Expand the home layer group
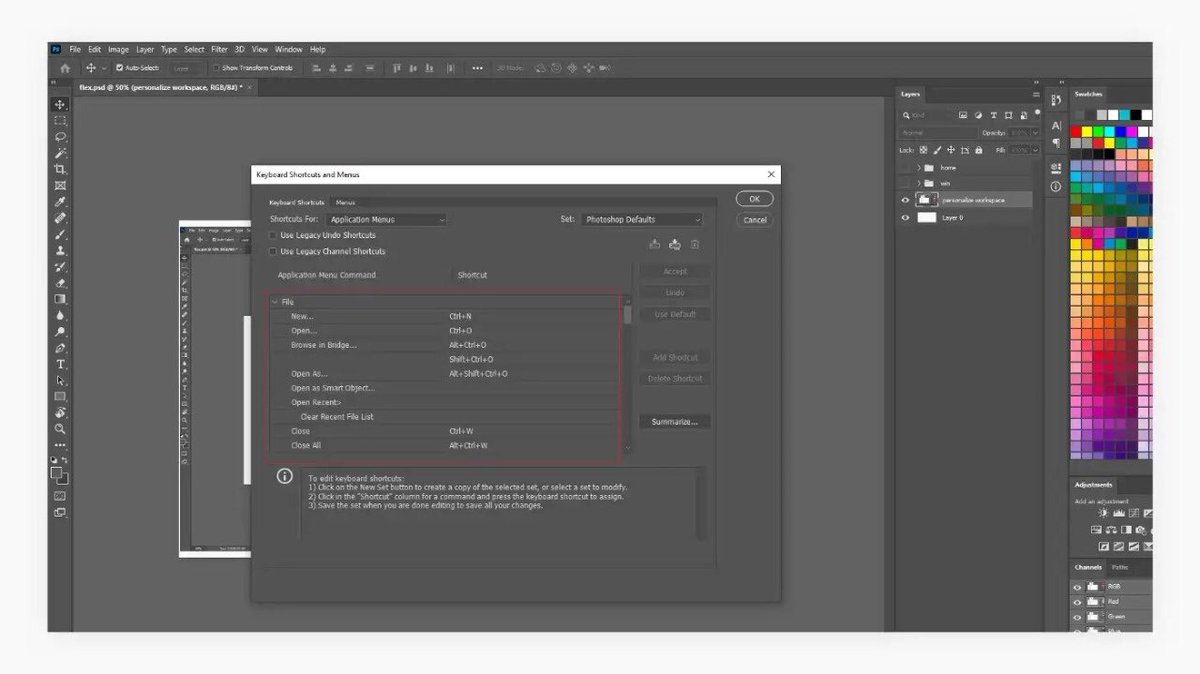Image resolution: width=1200 pixels, height=674 pixels. click(918, 167)
